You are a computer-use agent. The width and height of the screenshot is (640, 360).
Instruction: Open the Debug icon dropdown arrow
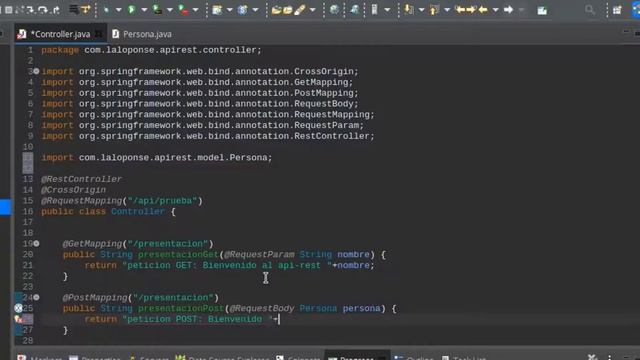pyautogui.click(x=118, y=10)
